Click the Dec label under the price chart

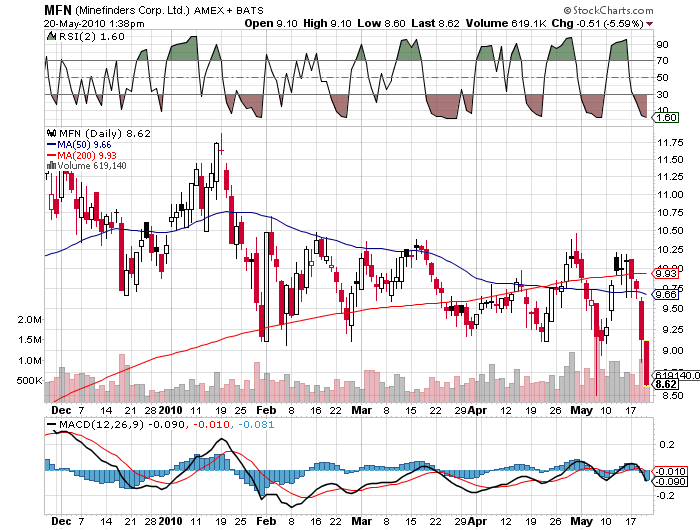pos(61,410)
